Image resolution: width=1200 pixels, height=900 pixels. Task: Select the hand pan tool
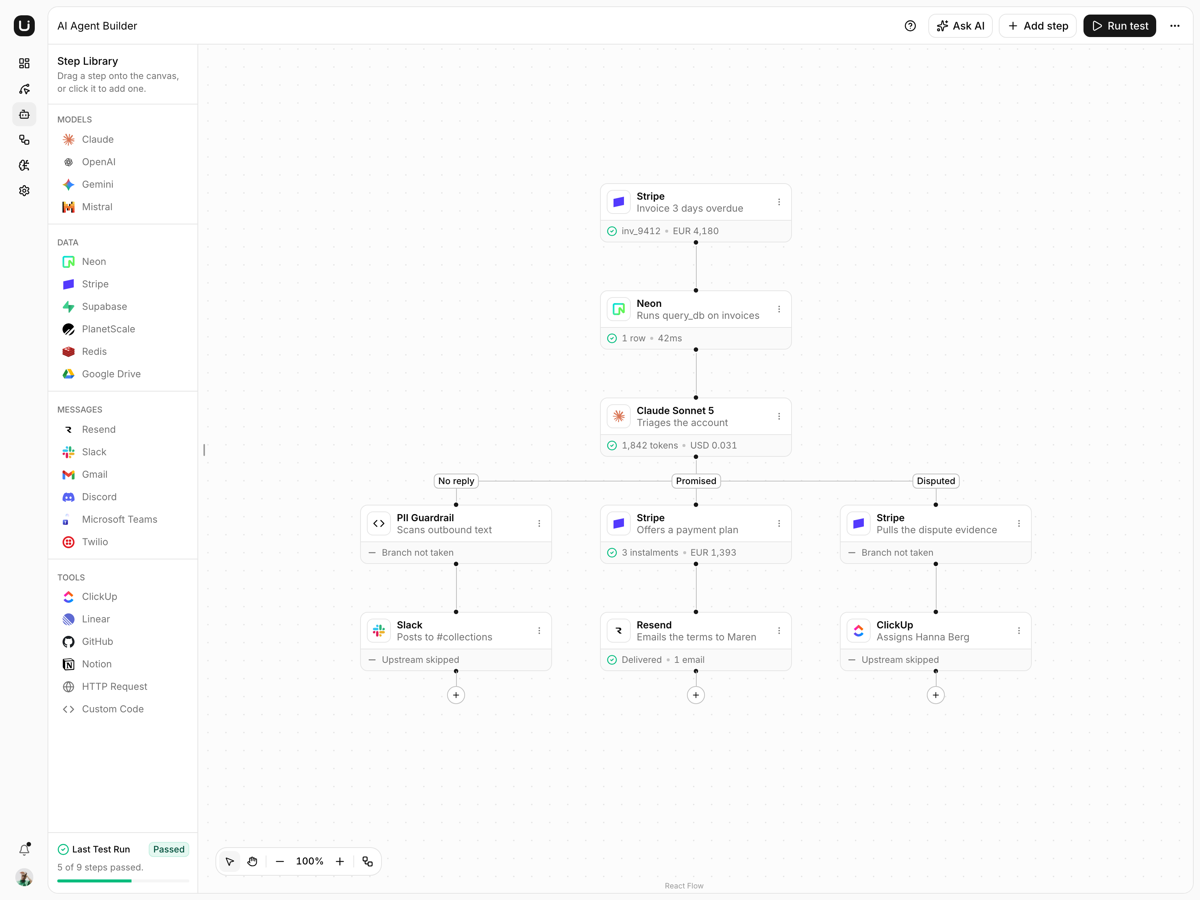(x=253, y=862)
